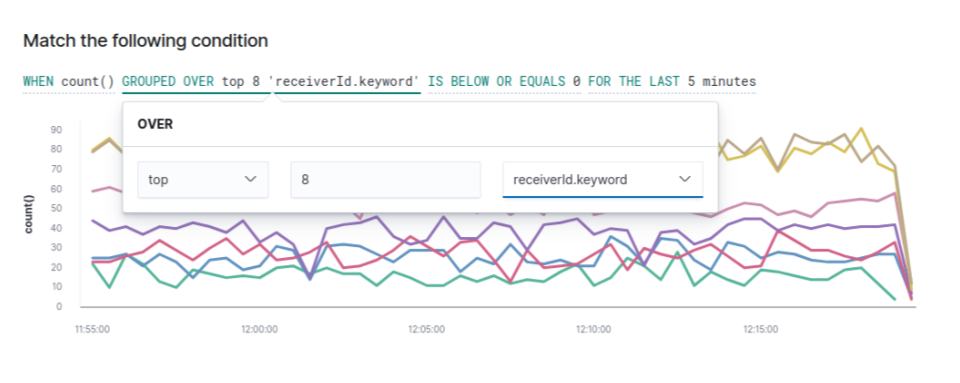Open the receiverId.keyword field dropdown

602,180
